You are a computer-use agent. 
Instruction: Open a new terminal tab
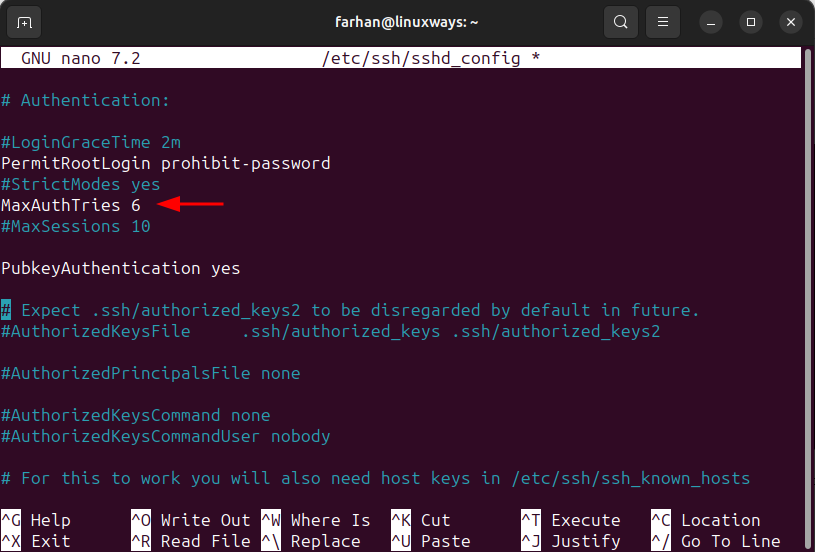coord(24,22)
